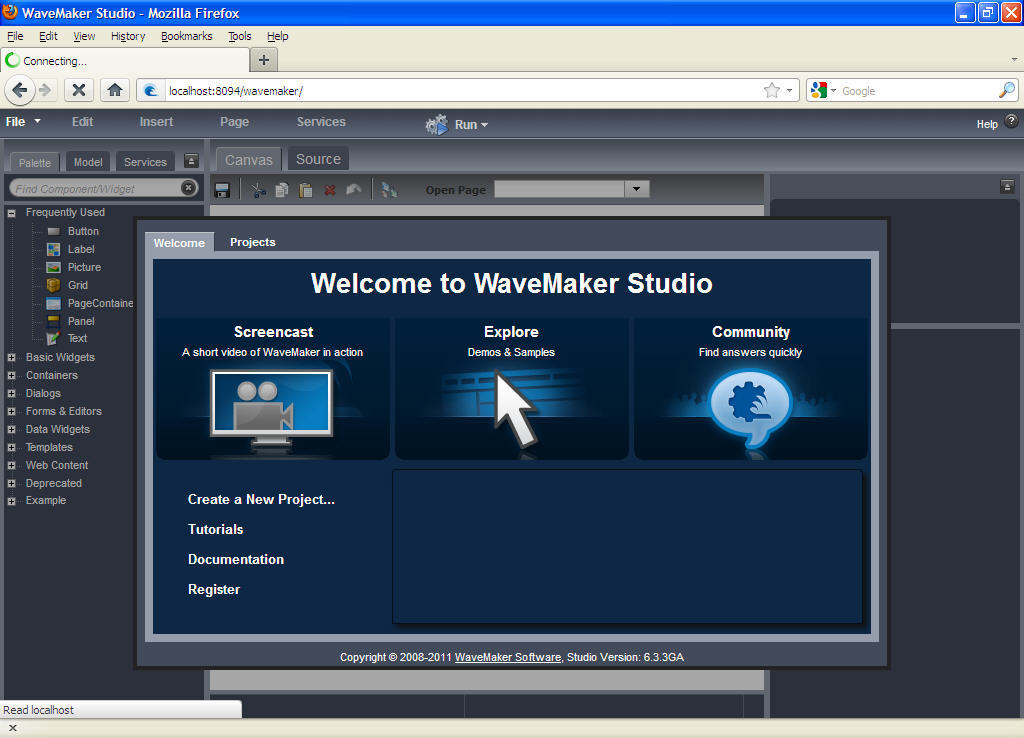Expand the Containers group
This screenshot has height=738, width=1024.
11,376
